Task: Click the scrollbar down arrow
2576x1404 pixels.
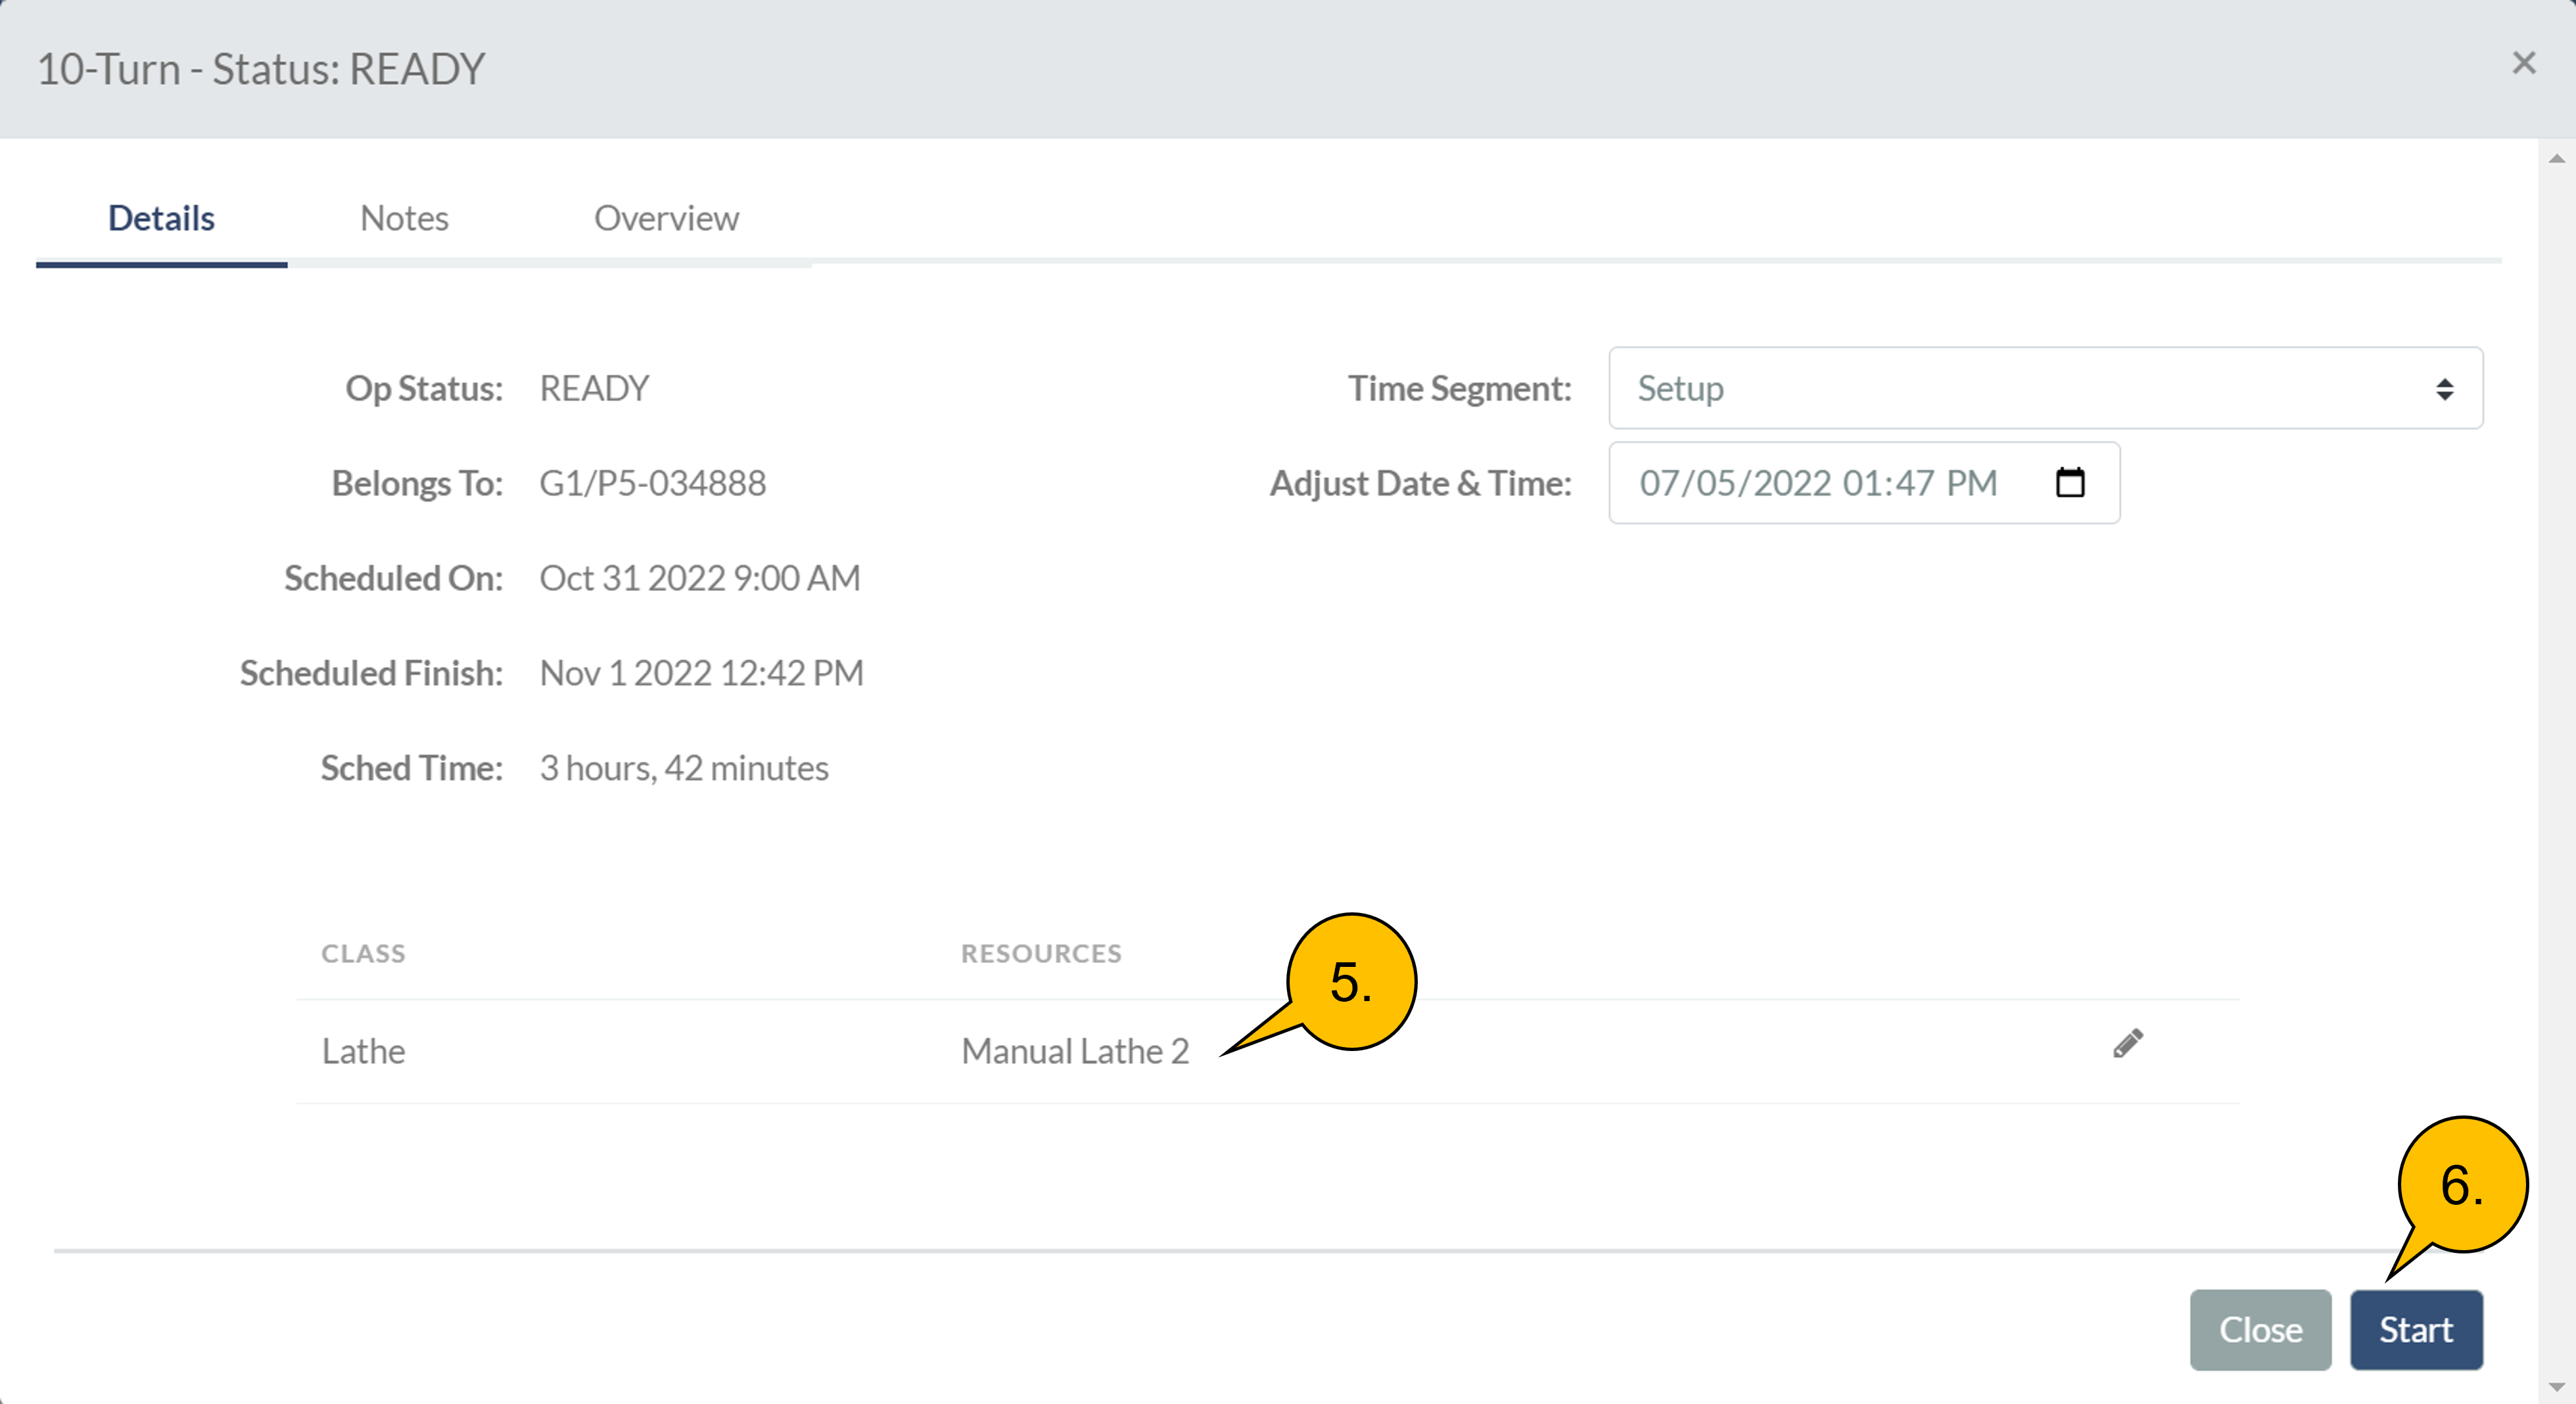Action: (x=2557, y=1387)
